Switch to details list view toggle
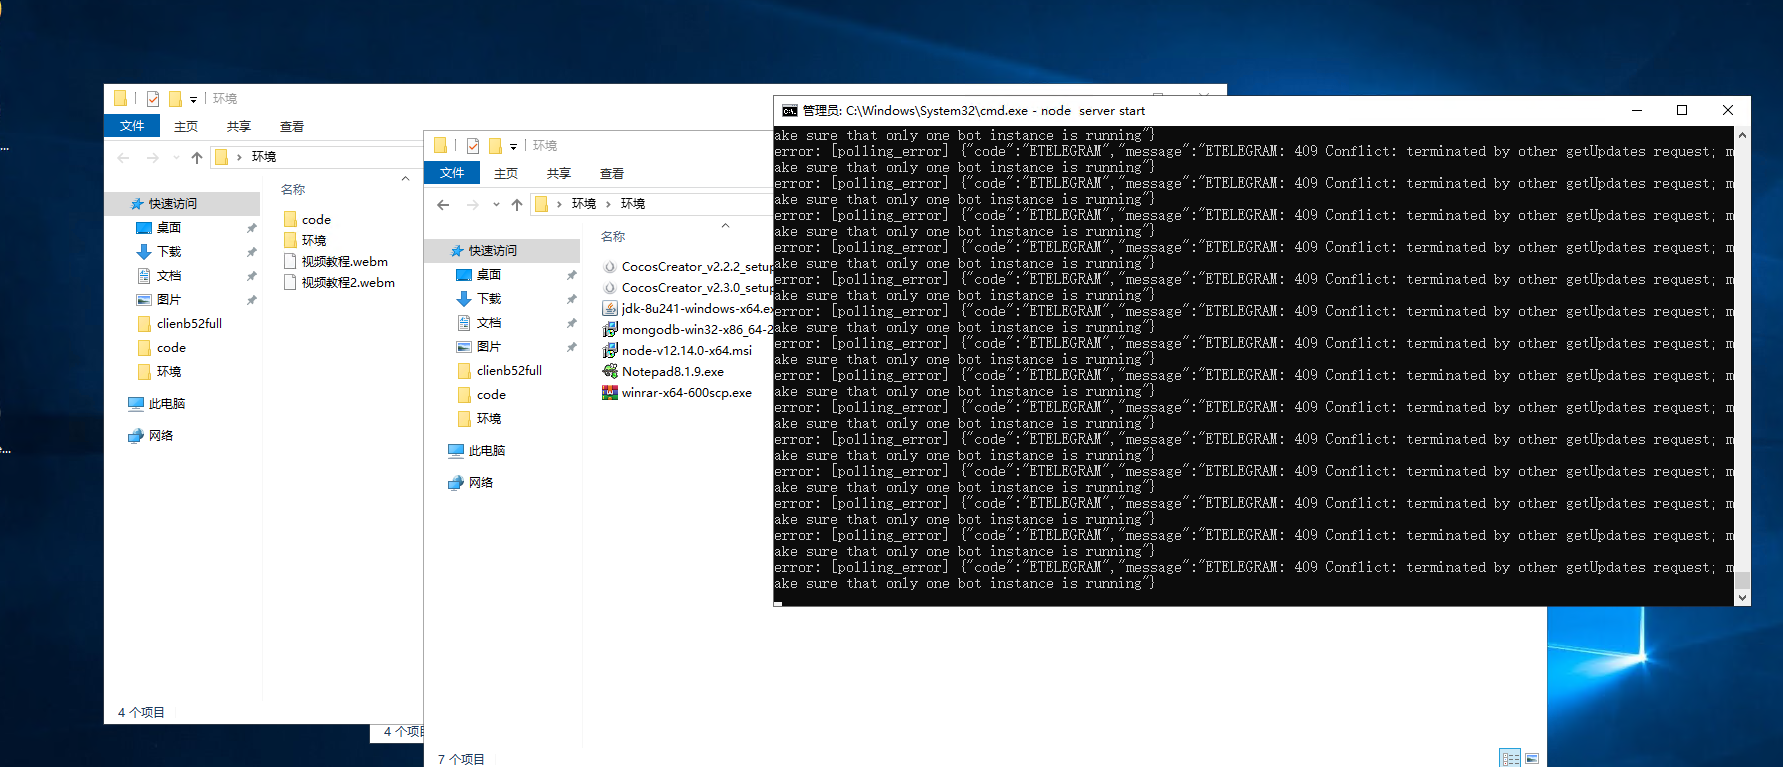Image resolution: width=1783 pixels, height=767 pixels. pyautogui.click(x=1510, y=758)
